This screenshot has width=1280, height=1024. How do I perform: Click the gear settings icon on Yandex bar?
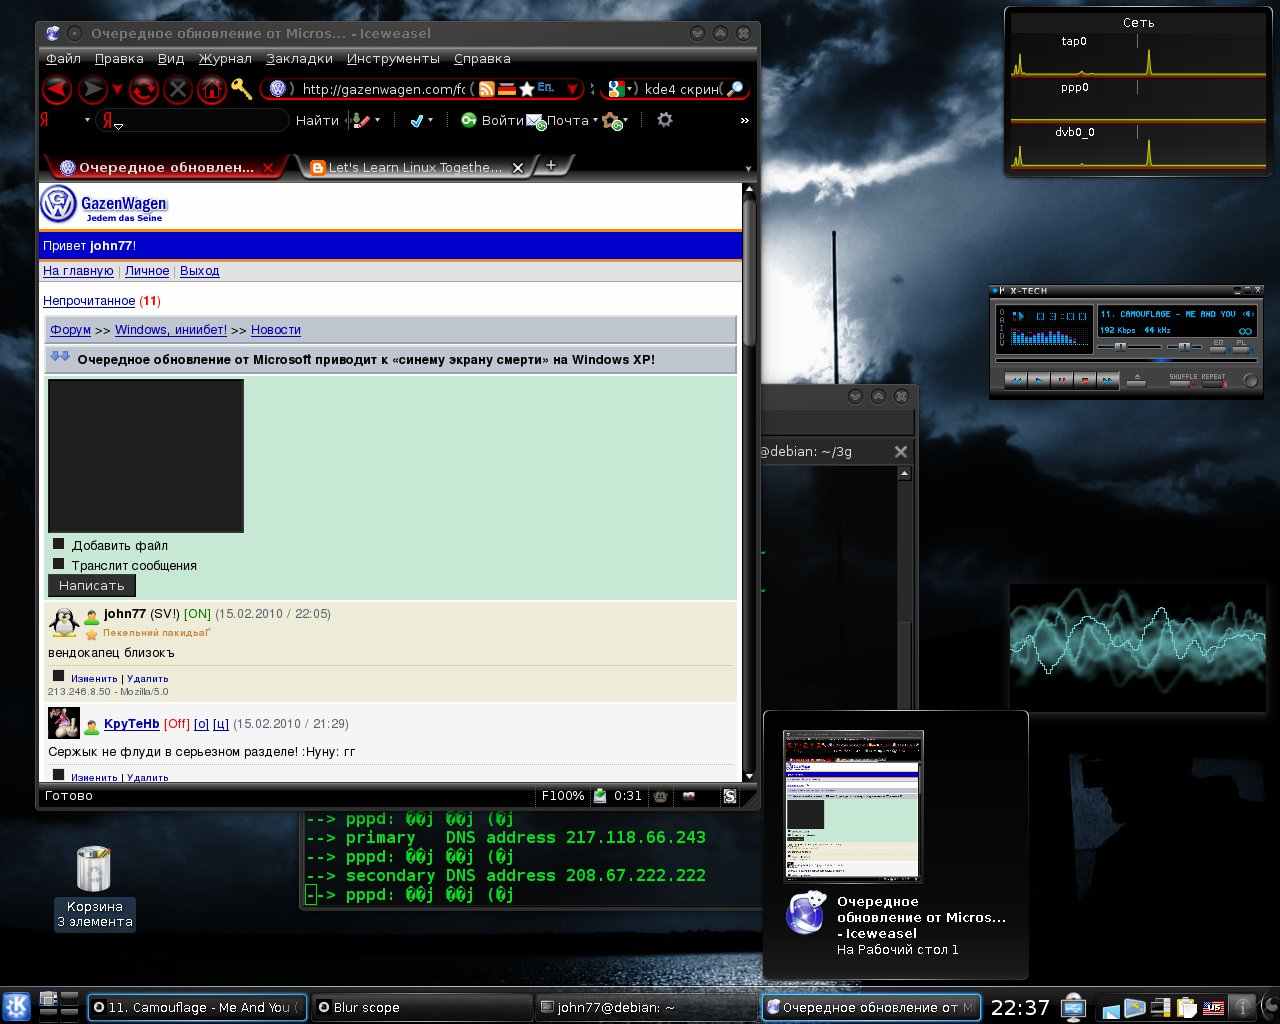point(665,120)
